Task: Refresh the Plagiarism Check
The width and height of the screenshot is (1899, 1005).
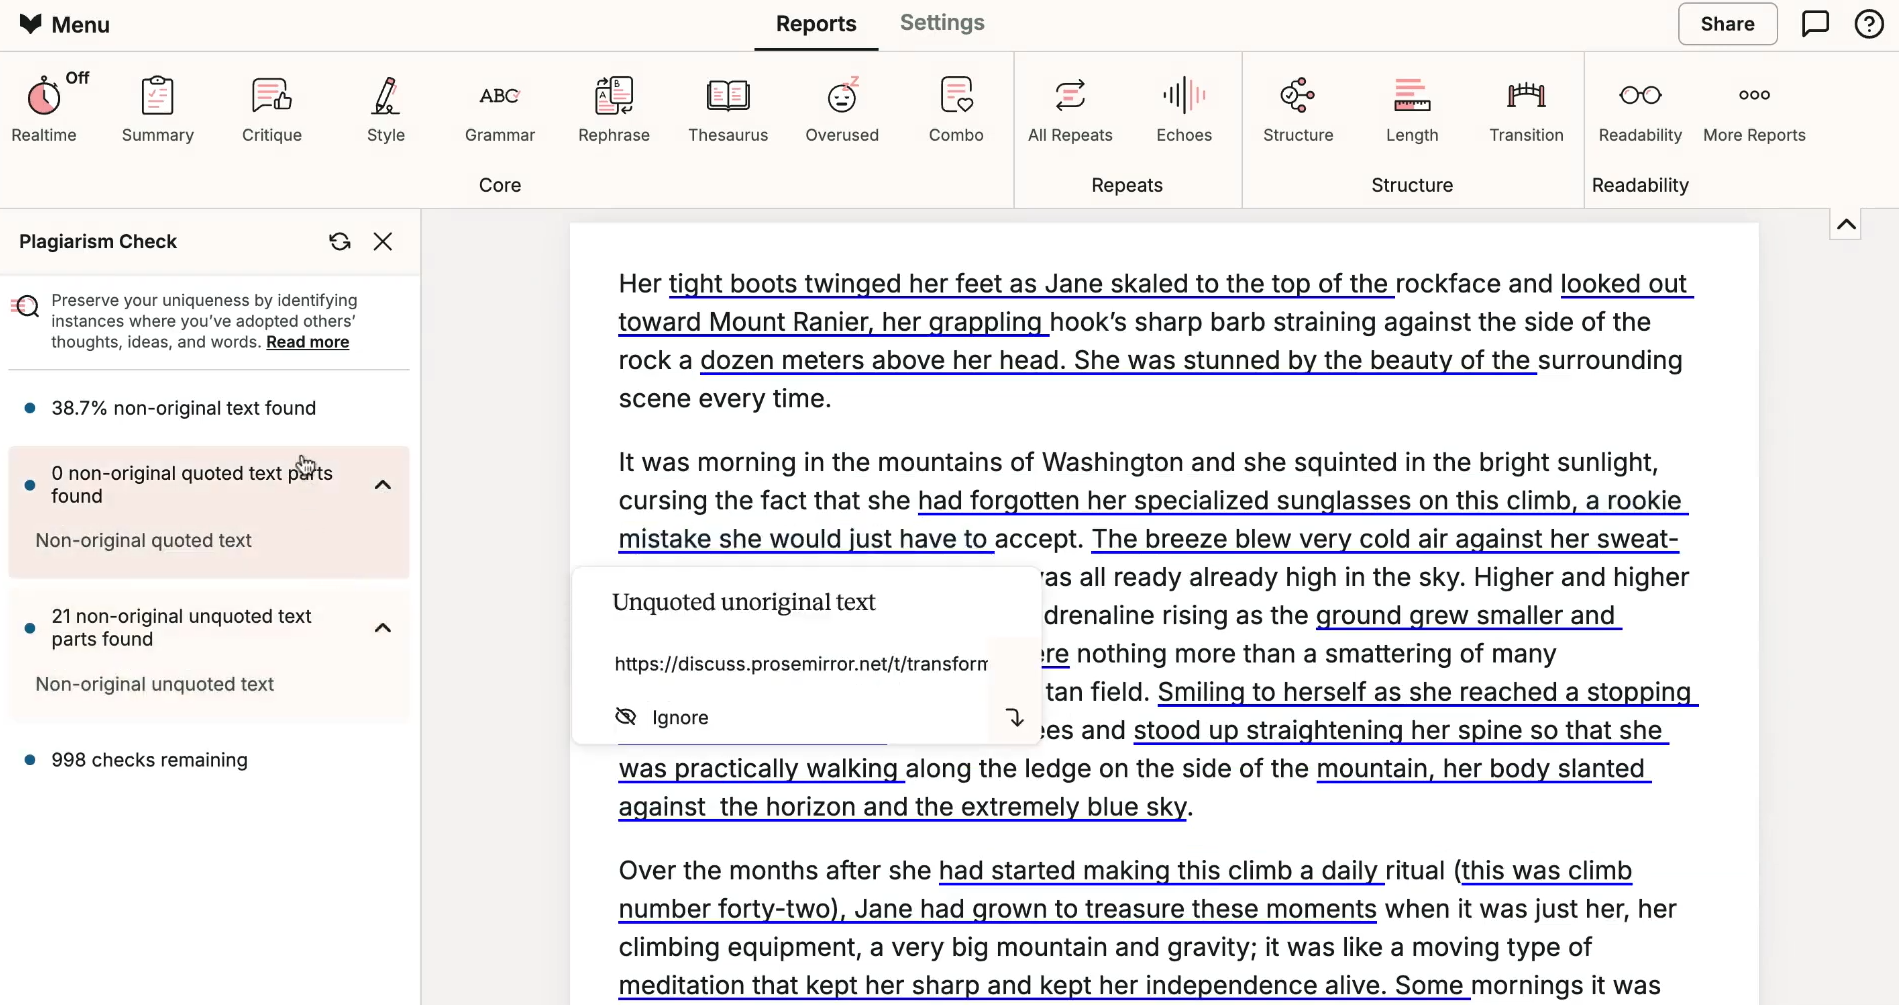Action: [x=340, y=241]
